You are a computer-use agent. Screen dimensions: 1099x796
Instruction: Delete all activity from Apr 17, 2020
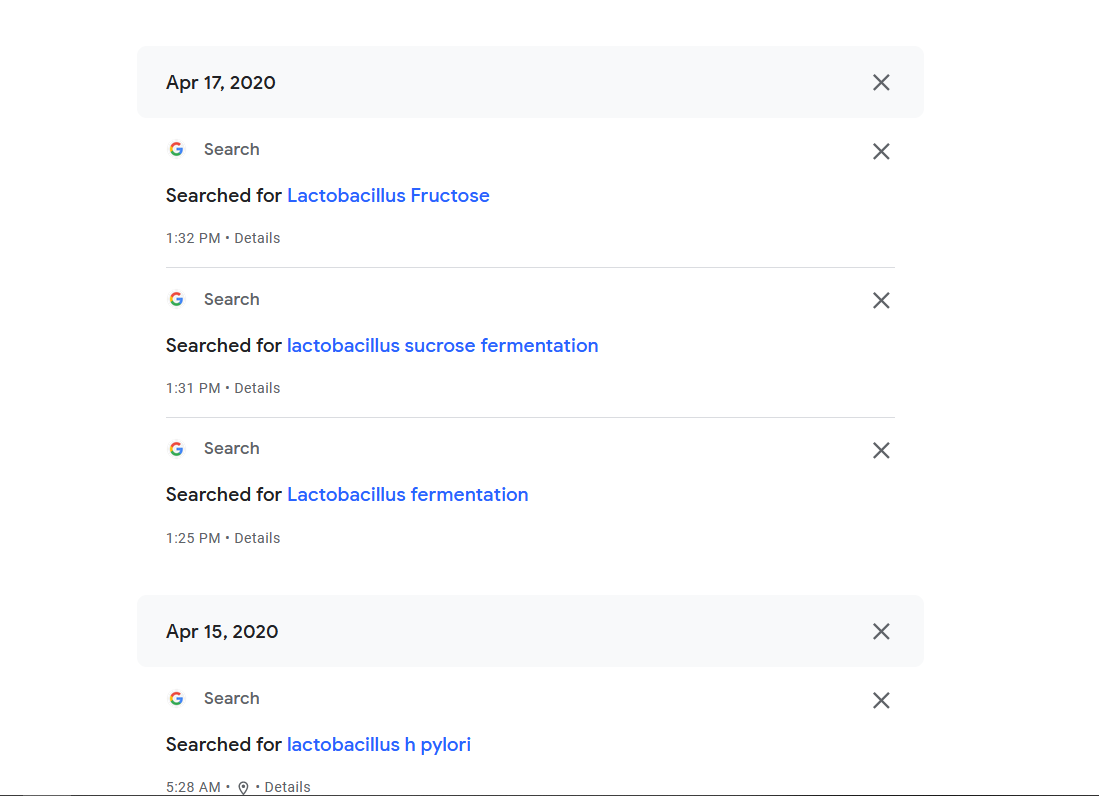point(881,83)
